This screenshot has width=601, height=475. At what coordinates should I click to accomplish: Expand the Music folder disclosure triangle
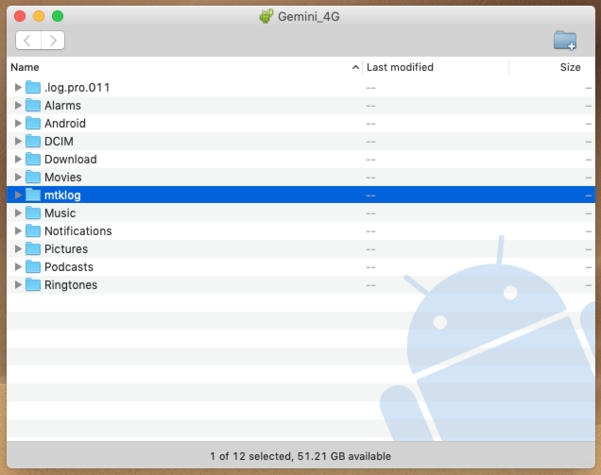[18, 213]
